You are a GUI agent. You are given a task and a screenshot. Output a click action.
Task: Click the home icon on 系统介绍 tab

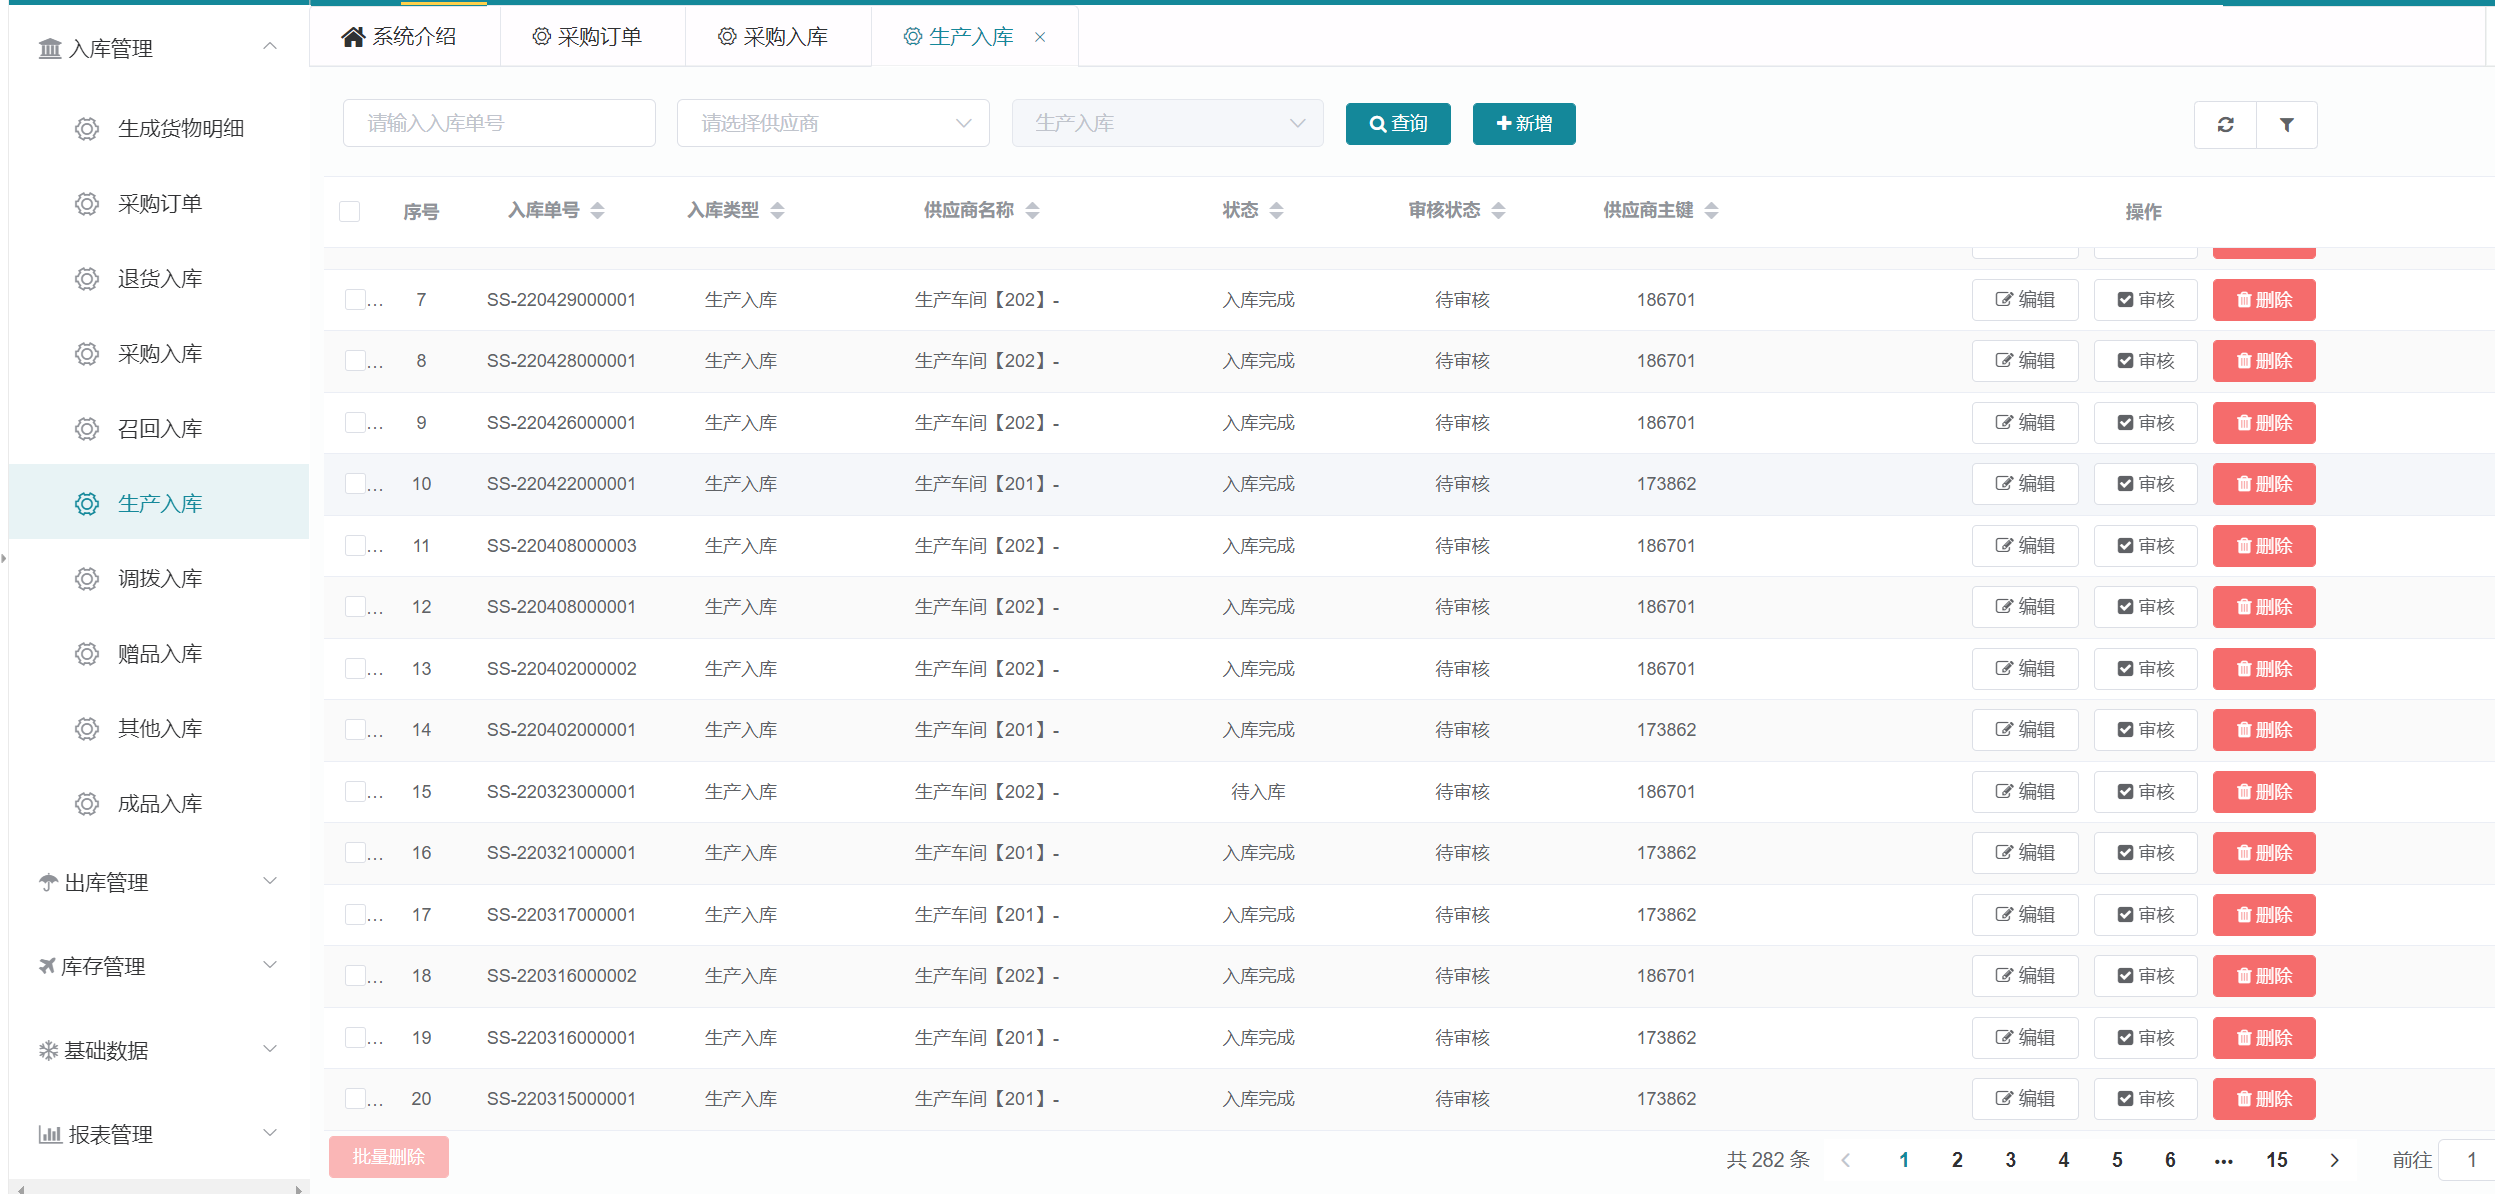point(353,37)
